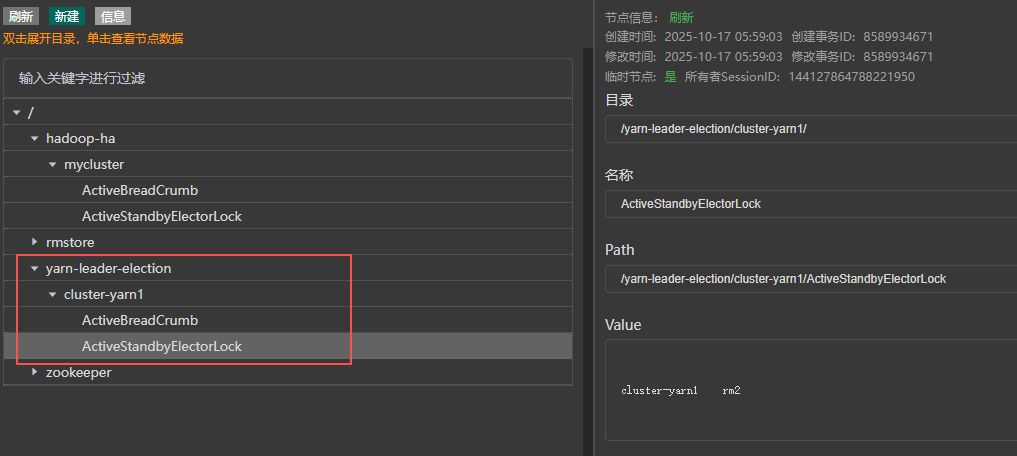Collapse the root / node arrow
The width and height of the screenshot is (1017, 456).
coord(17,113)
